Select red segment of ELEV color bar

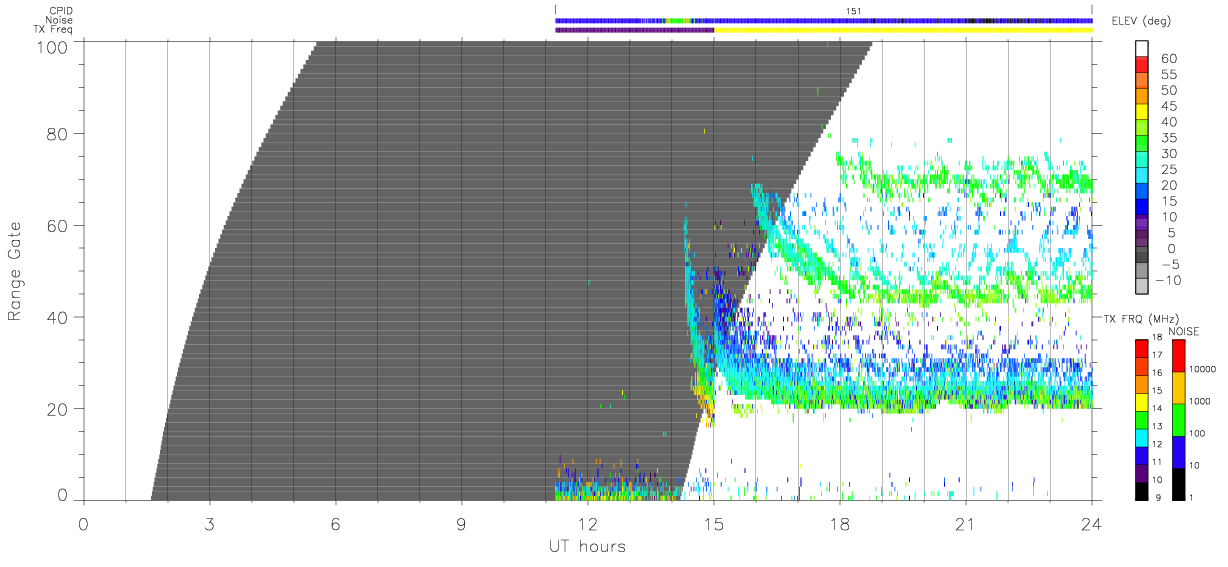click(x=1143, y=65)
